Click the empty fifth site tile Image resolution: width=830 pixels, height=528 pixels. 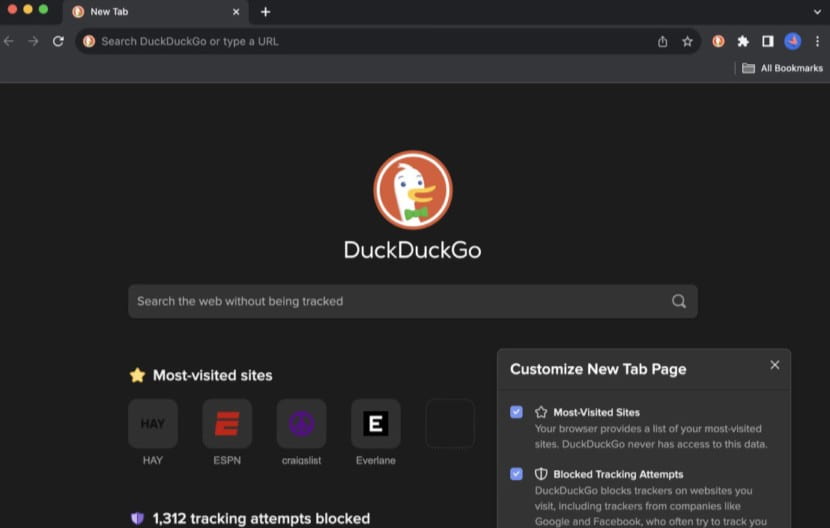pyautogui.click(x=450, y=424)
